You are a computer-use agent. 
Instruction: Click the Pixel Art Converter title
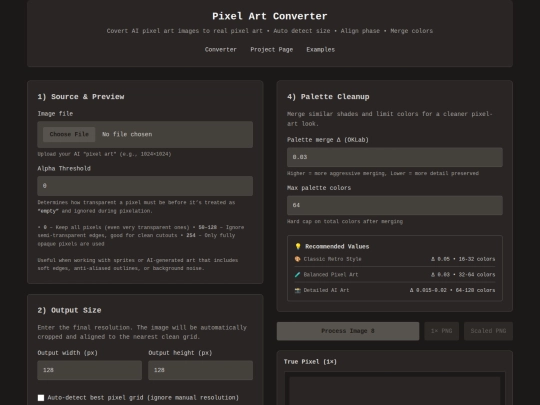point(270,16)
